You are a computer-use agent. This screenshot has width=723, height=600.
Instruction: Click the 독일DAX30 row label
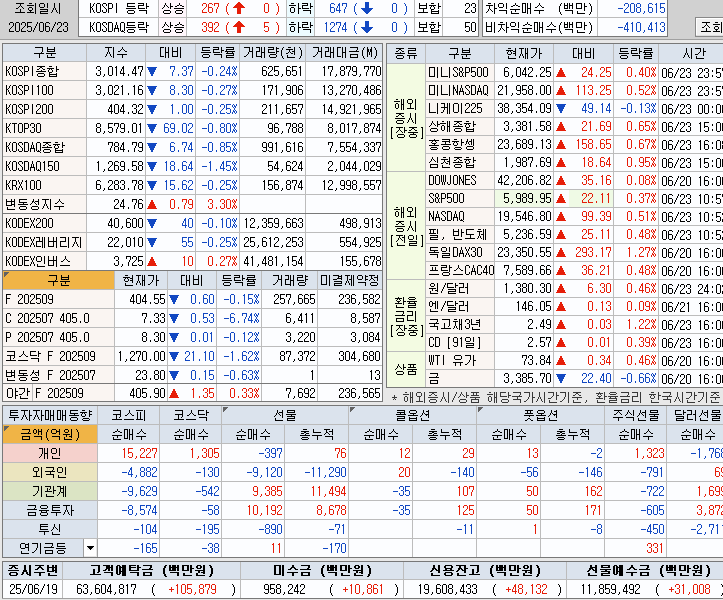[x=460, y=252]
